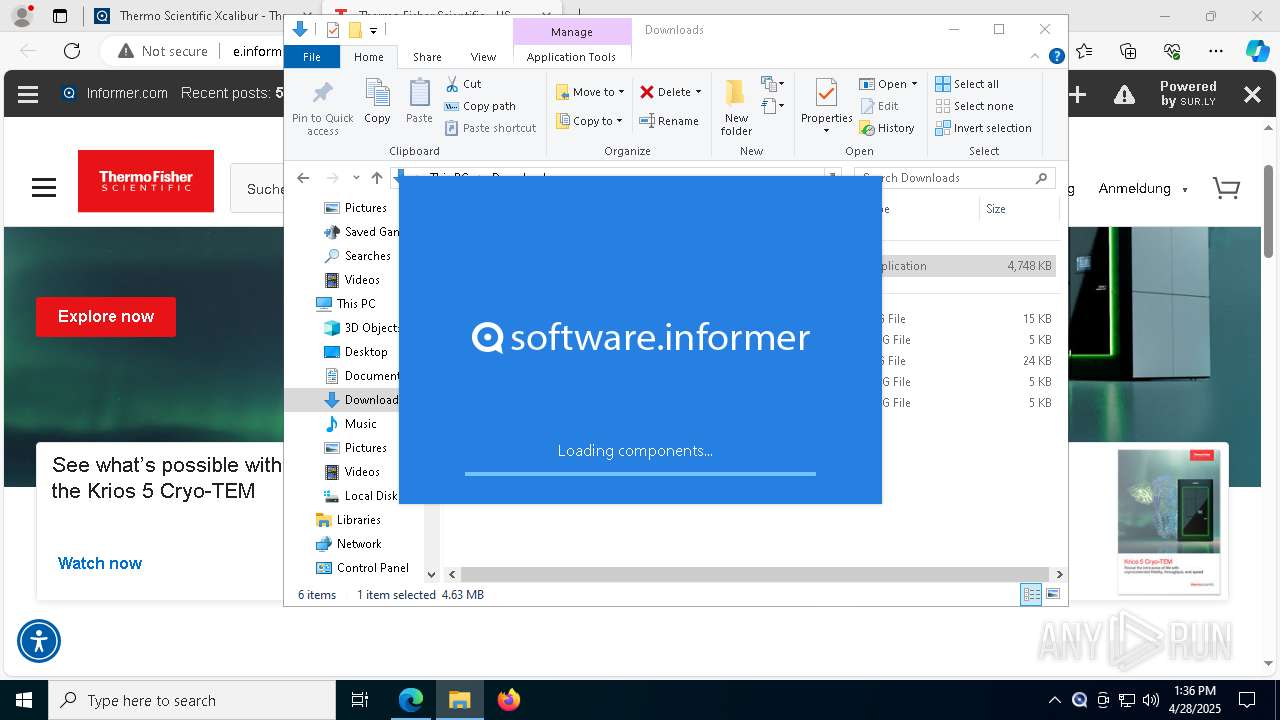Viewport: 1280px width, 720px height.
Task: Open the shopping cart on Thermo Fisher page
Action: tap(1226, 188)
